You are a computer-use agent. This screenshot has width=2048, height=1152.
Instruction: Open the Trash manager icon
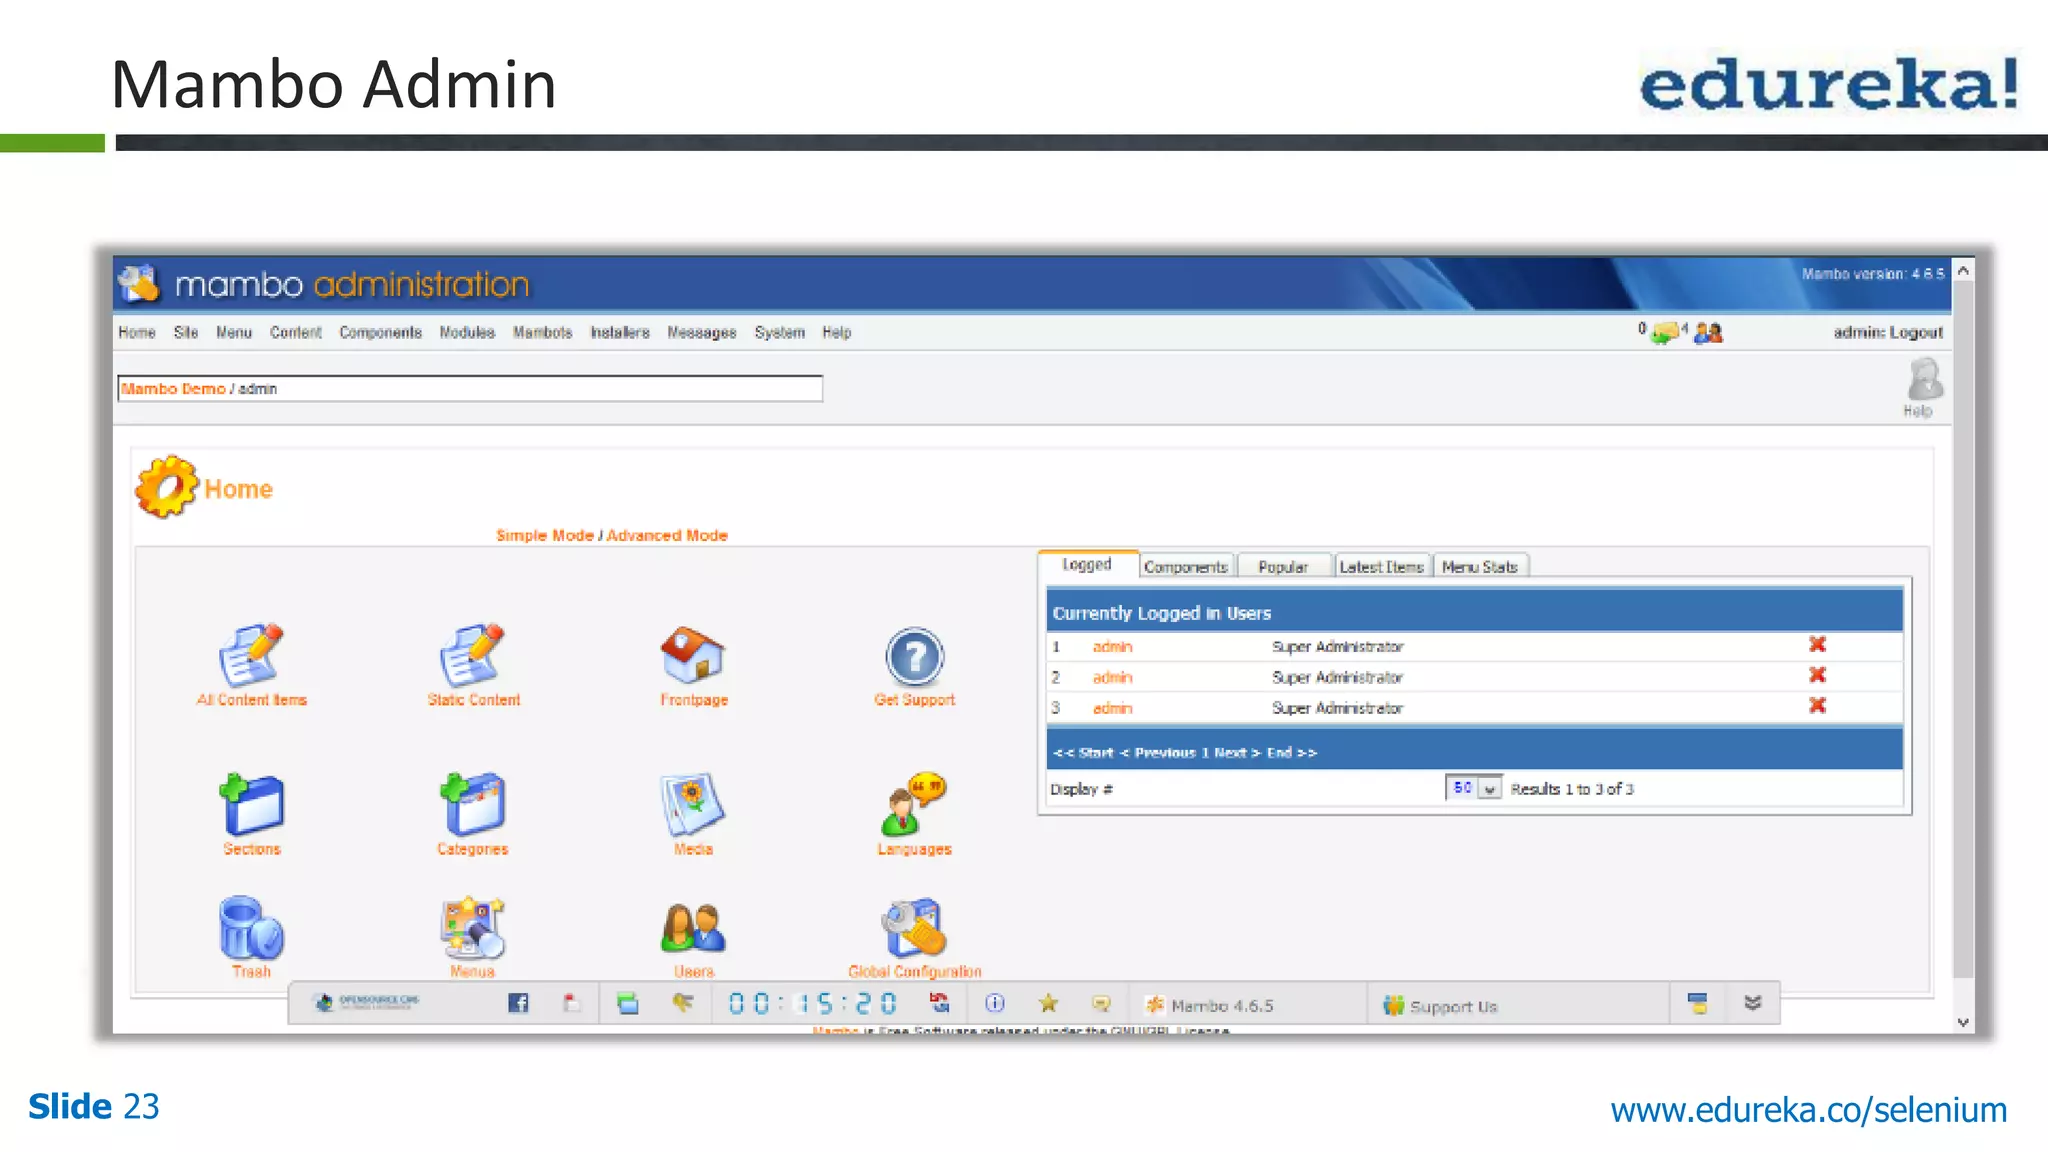pos(251,929)
